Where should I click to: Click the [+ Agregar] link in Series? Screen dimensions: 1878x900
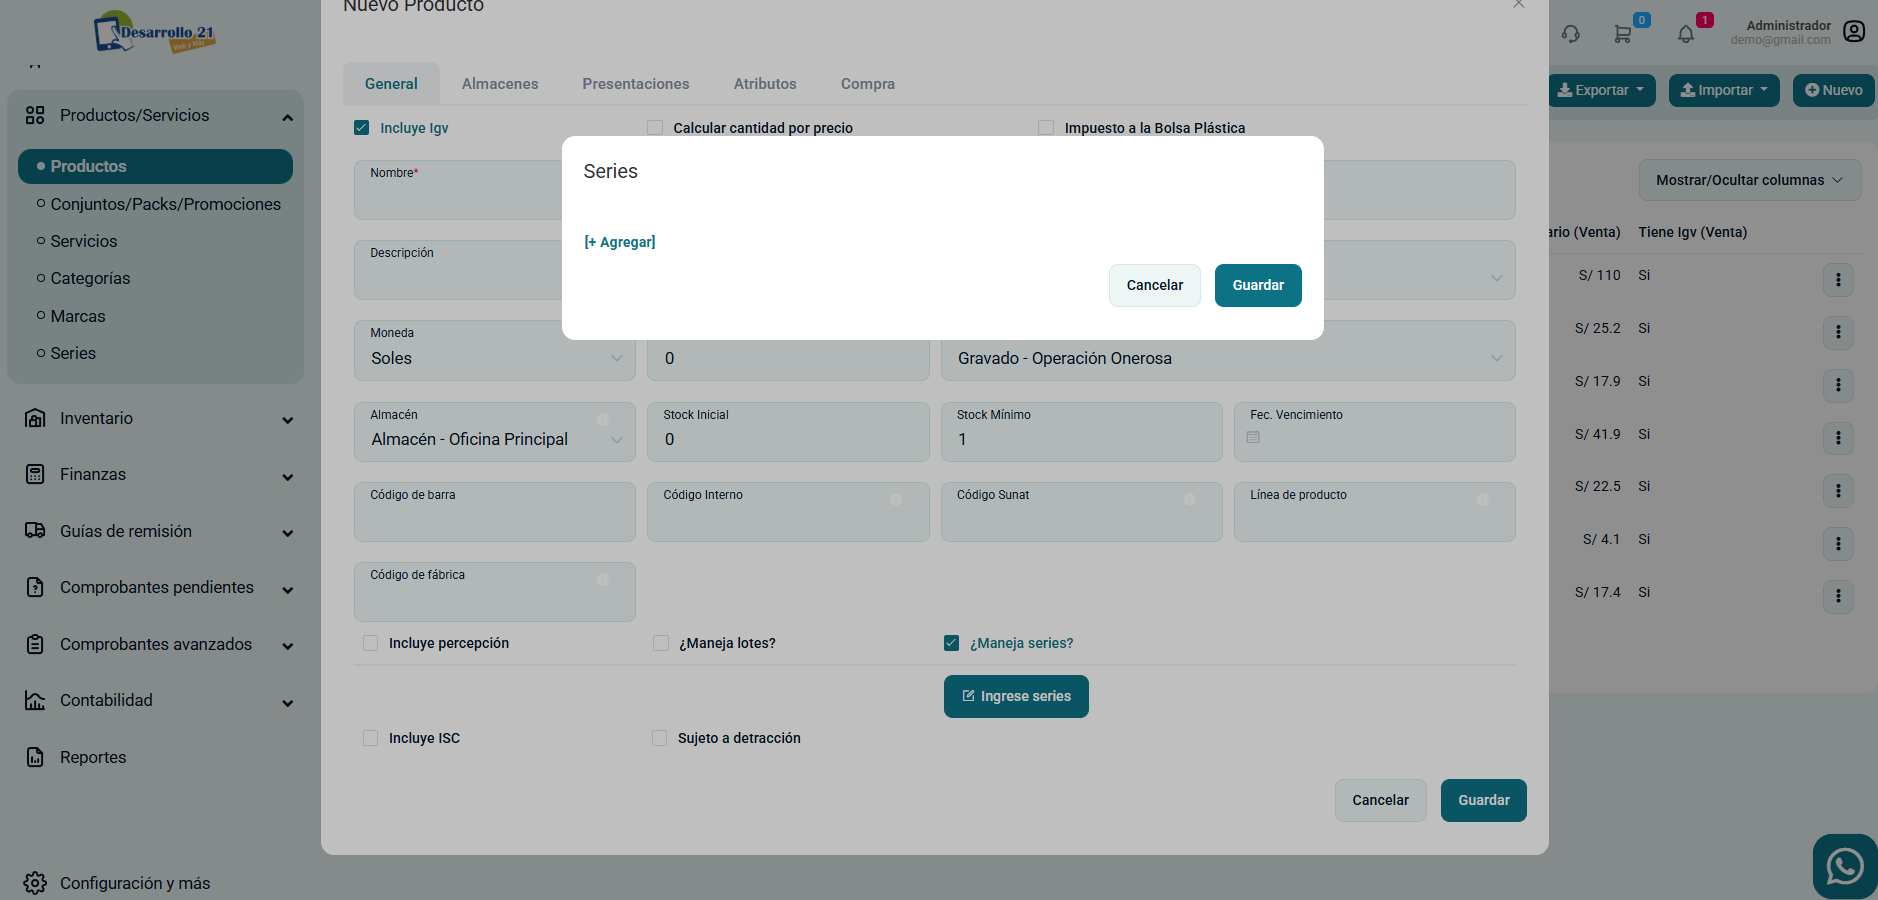(620, 242)
